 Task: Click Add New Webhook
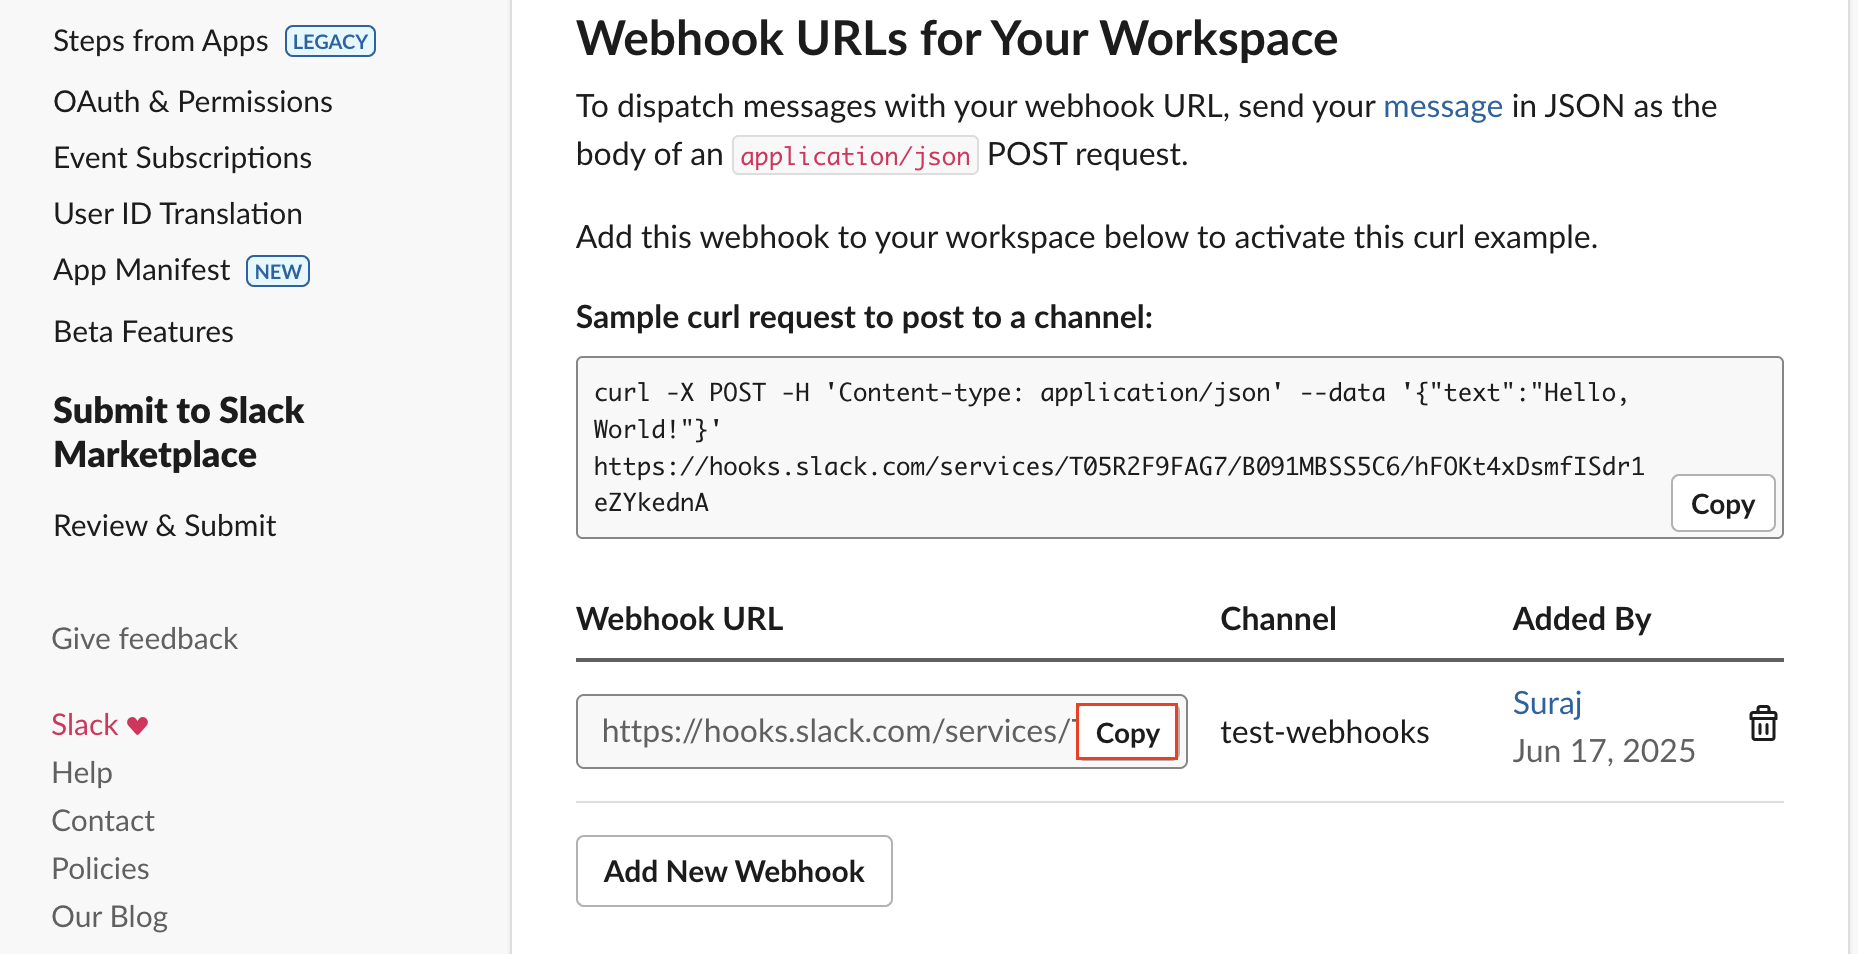point(733,871)
